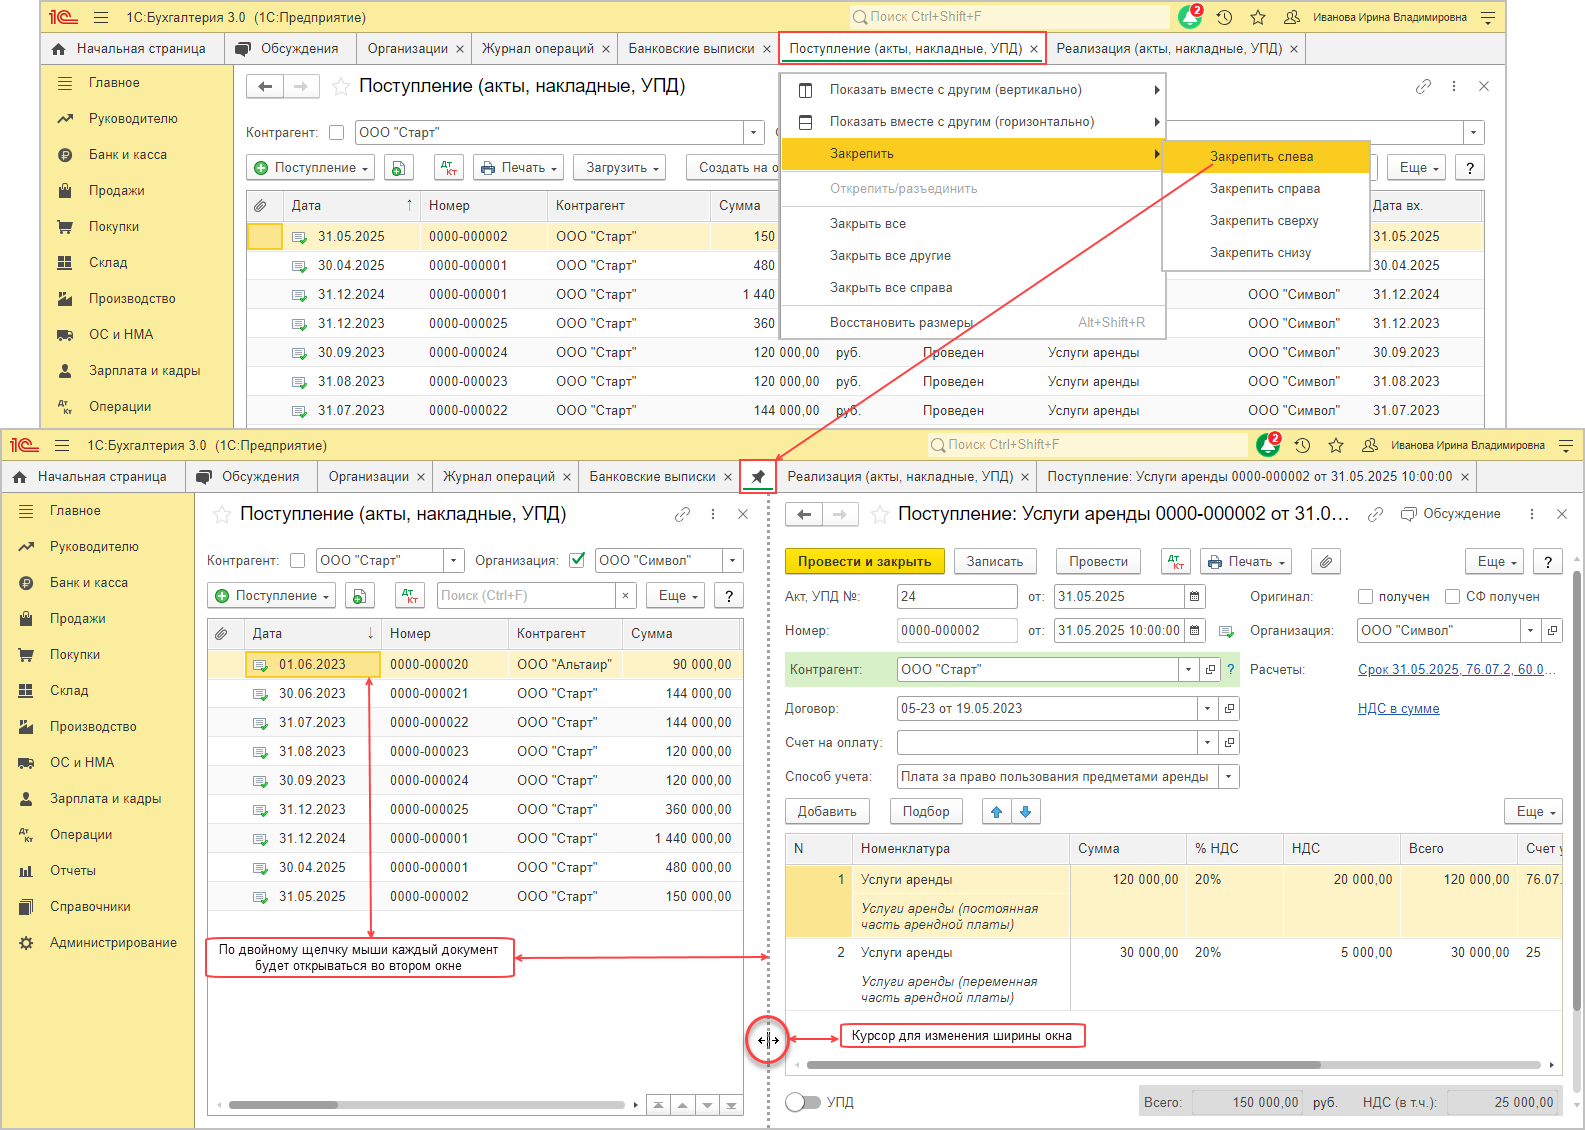Select Восстановить размеры menu entry
This screenshot has width=1585, height=1130.
pos(901,323)
